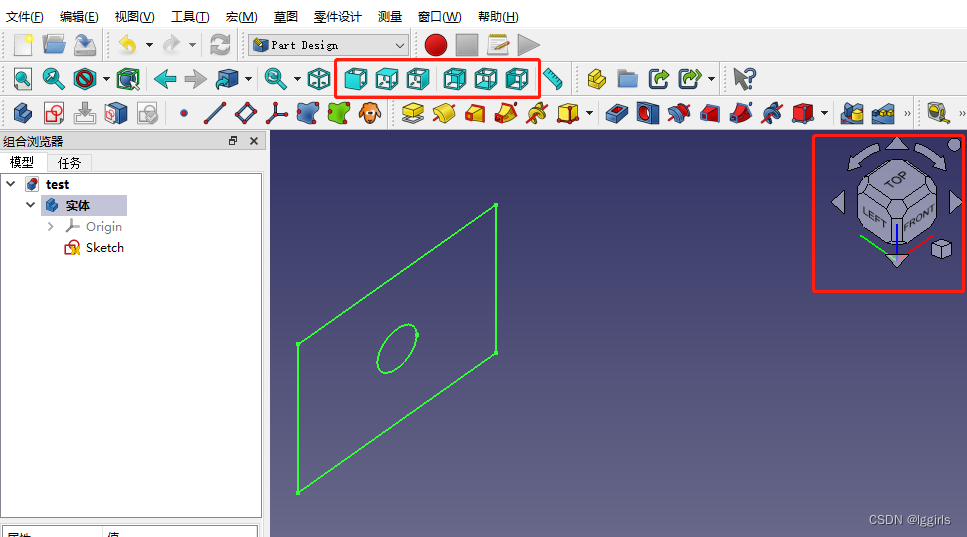This screenshot has height=537, width=967.
Task: Click the Create Sketch icon
Action: [54, 113]
